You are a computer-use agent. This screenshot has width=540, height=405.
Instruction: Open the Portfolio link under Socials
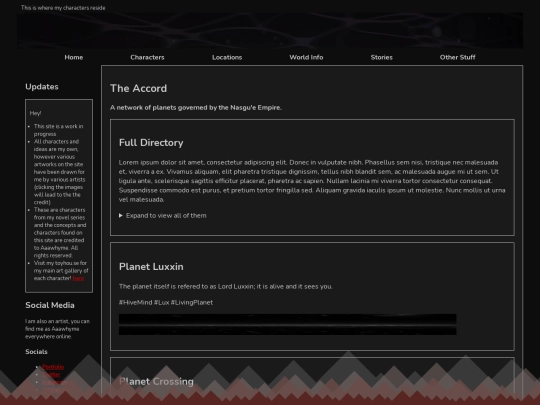[53, 367]
